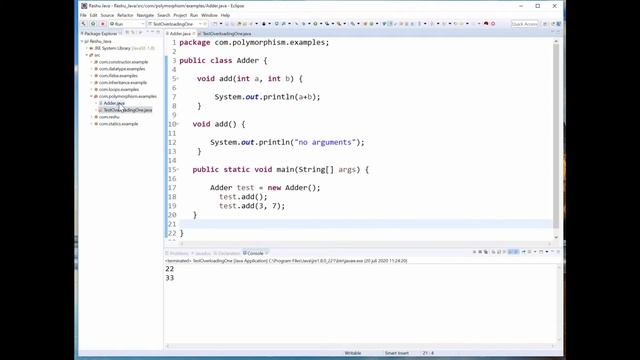Click the console horizontal scrollbar
The height and width of the screenshot is (360, 640).
pos(360,346)
